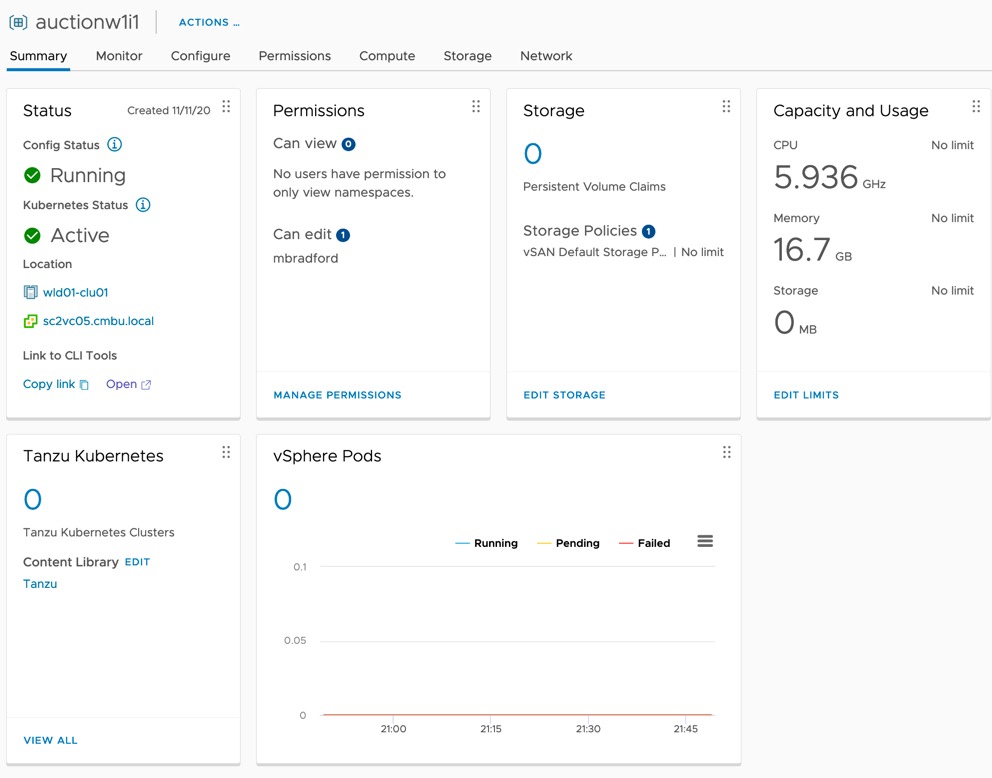Image resolution: width=992 pixels, height=778 pixels.
Task: Click the Tanzu Kubernetes card drag handle
Action: click(226, 452)
